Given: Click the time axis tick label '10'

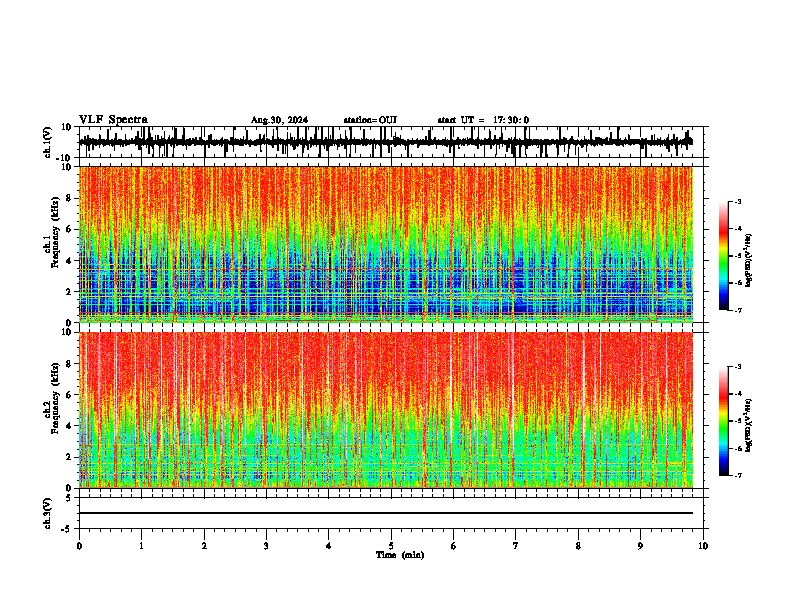Looking at the screenshot, I should click(x=703, y=546).
